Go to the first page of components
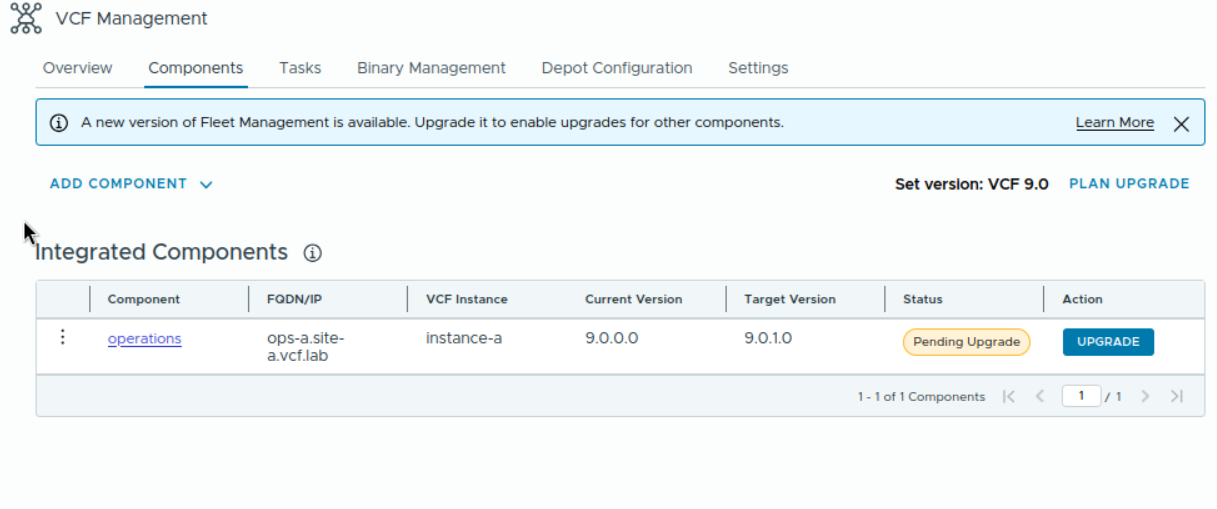This screenshot has height=509, width=1217. coord(1009,397)
